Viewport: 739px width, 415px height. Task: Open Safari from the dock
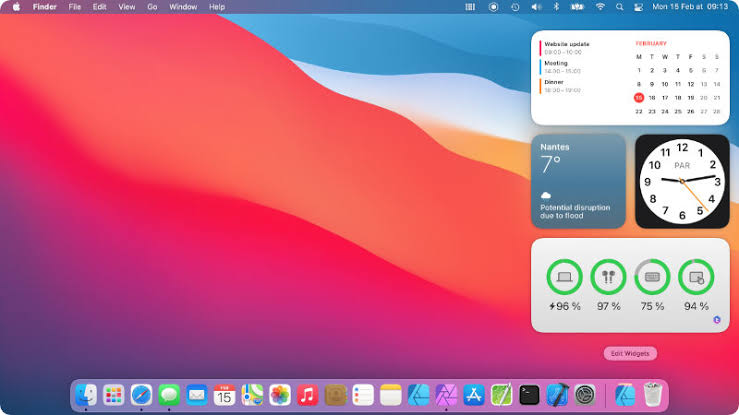pyautogui.click(x=141, y=395)
